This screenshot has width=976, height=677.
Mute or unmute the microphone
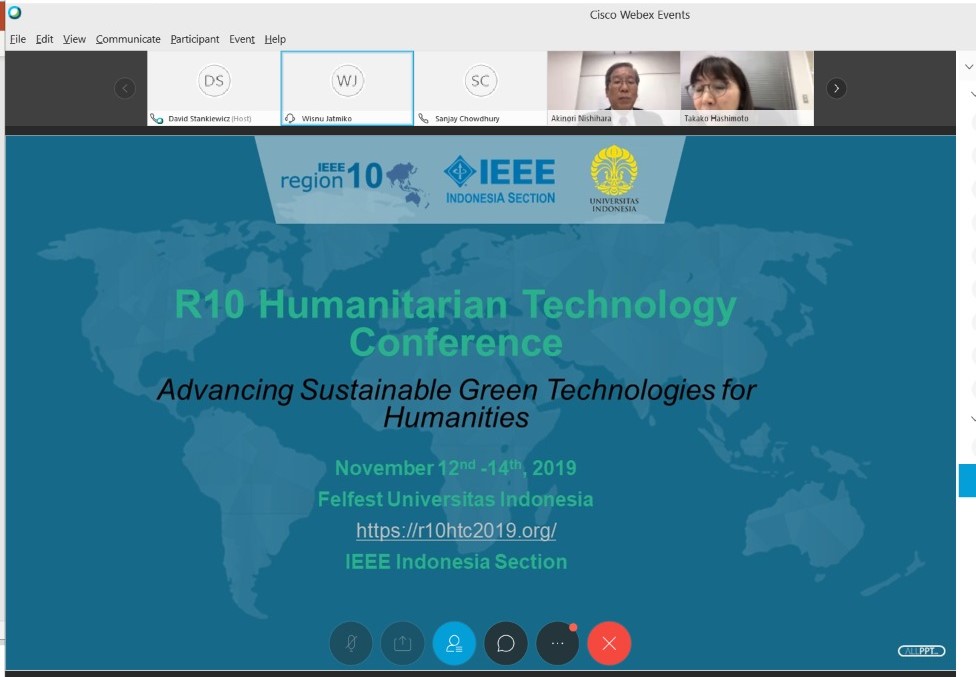[x=351, y=643]
